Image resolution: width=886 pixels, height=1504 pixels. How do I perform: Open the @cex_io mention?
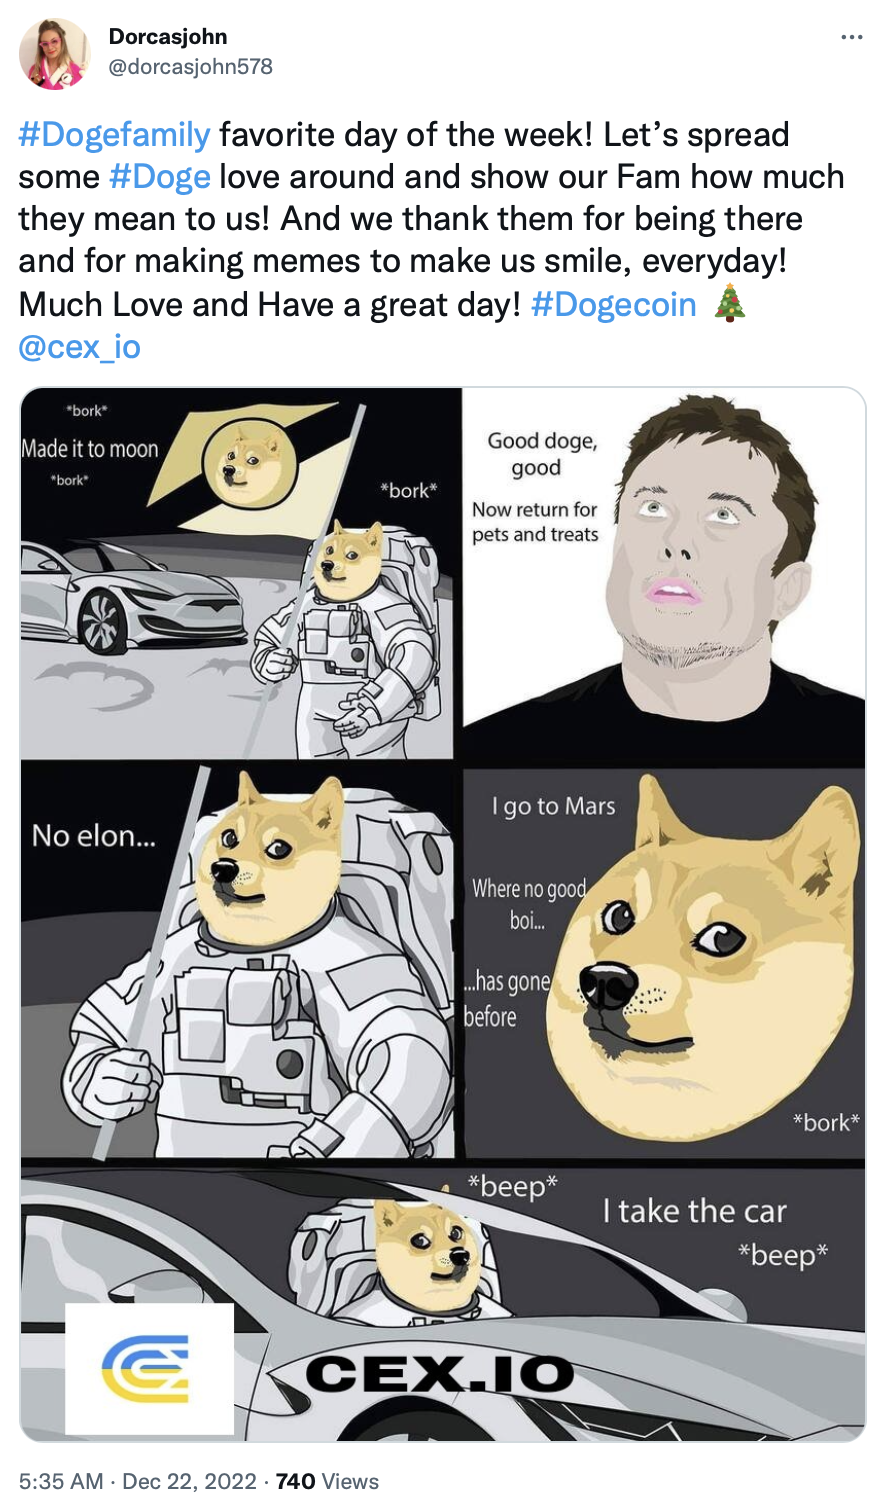click(x=79, y=347)
